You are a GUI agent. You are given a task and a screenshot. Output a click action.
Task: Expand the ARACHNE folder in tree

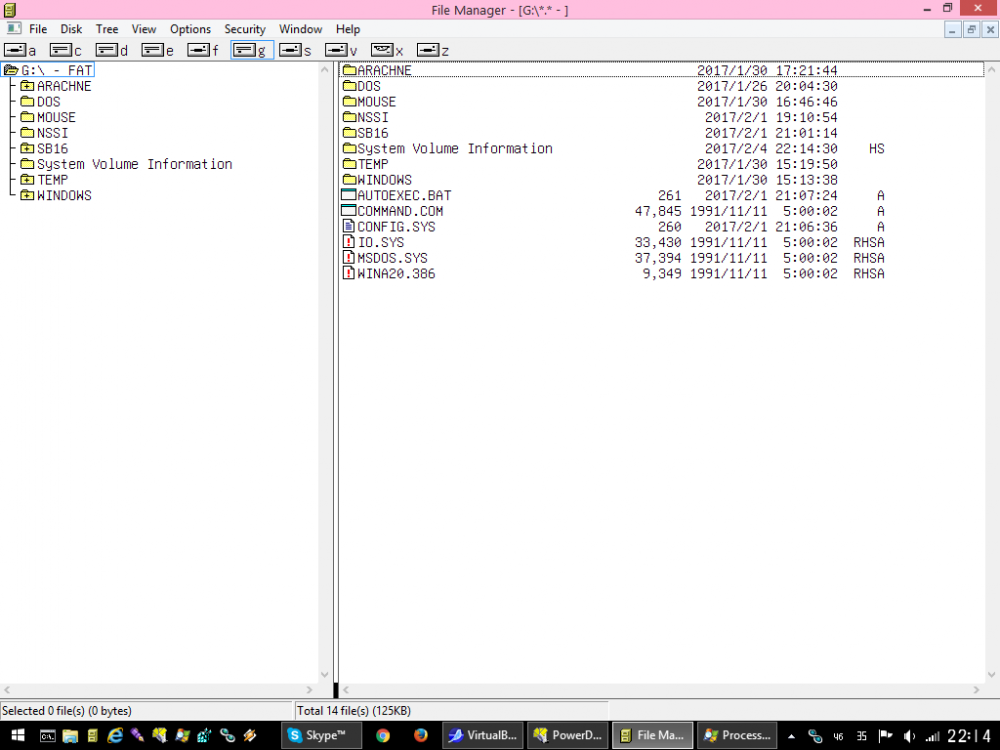pyautogui.click(x=27, y=86)
